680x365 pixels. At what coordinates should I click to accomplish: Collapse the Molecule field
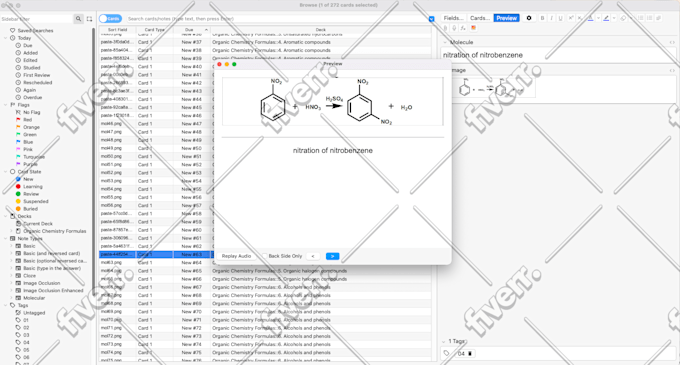[445, 42]
